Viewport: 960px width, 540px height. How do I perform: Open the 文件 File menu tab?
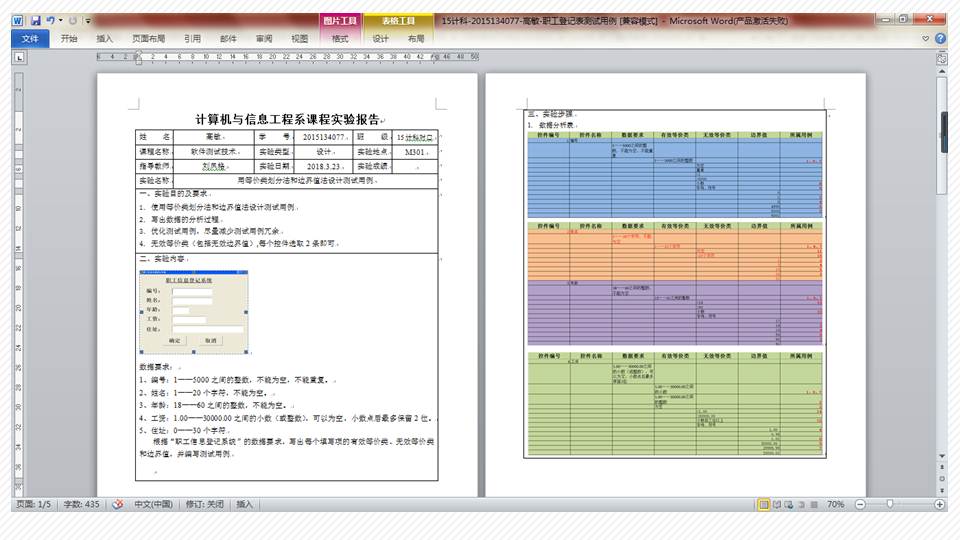[30, 39]
